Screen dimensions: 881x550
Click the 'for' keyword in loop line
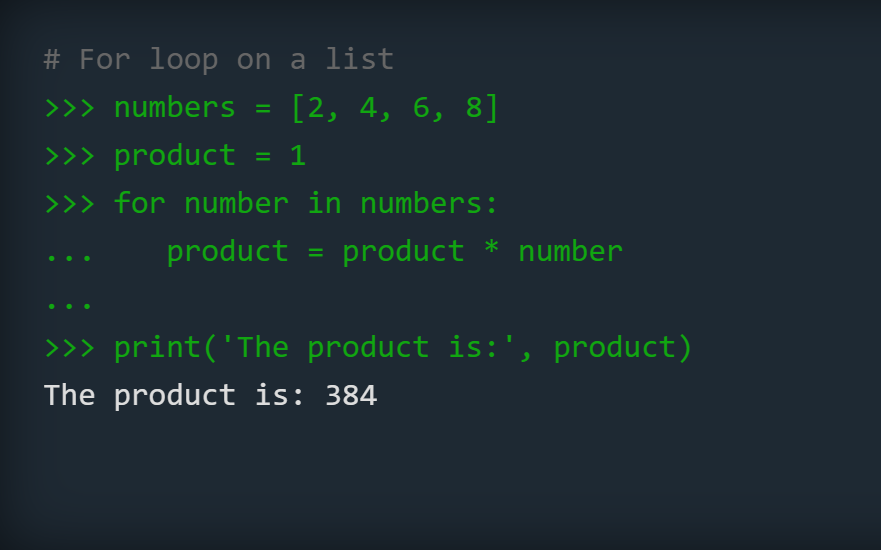[139, 203]
